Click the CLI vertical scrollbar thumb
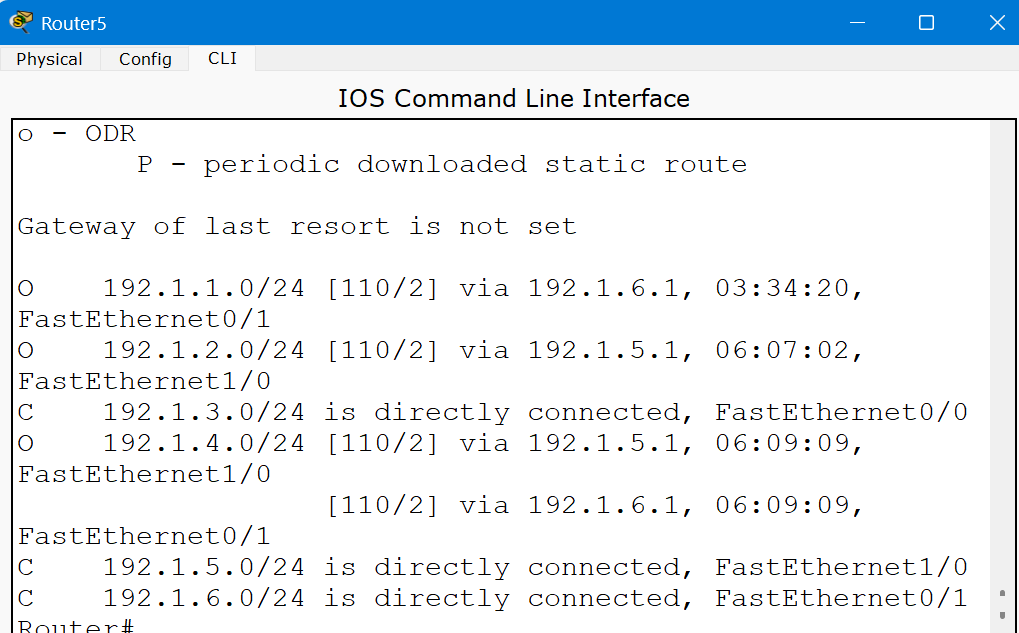1019x633 pixels. pos(1002,603)
